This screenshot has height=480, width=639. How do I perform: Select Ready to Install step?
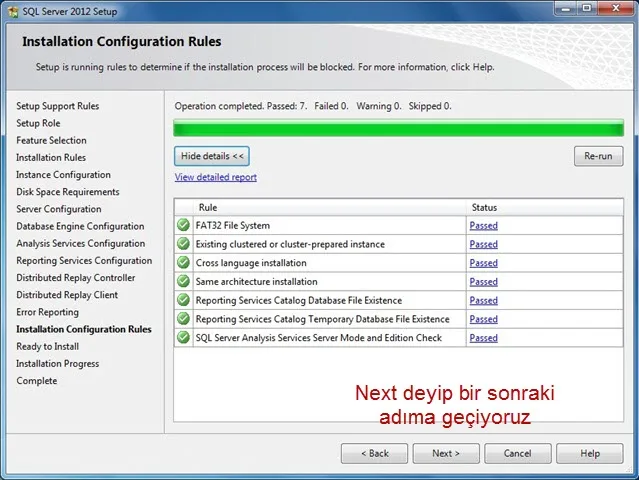pos(47,346)
